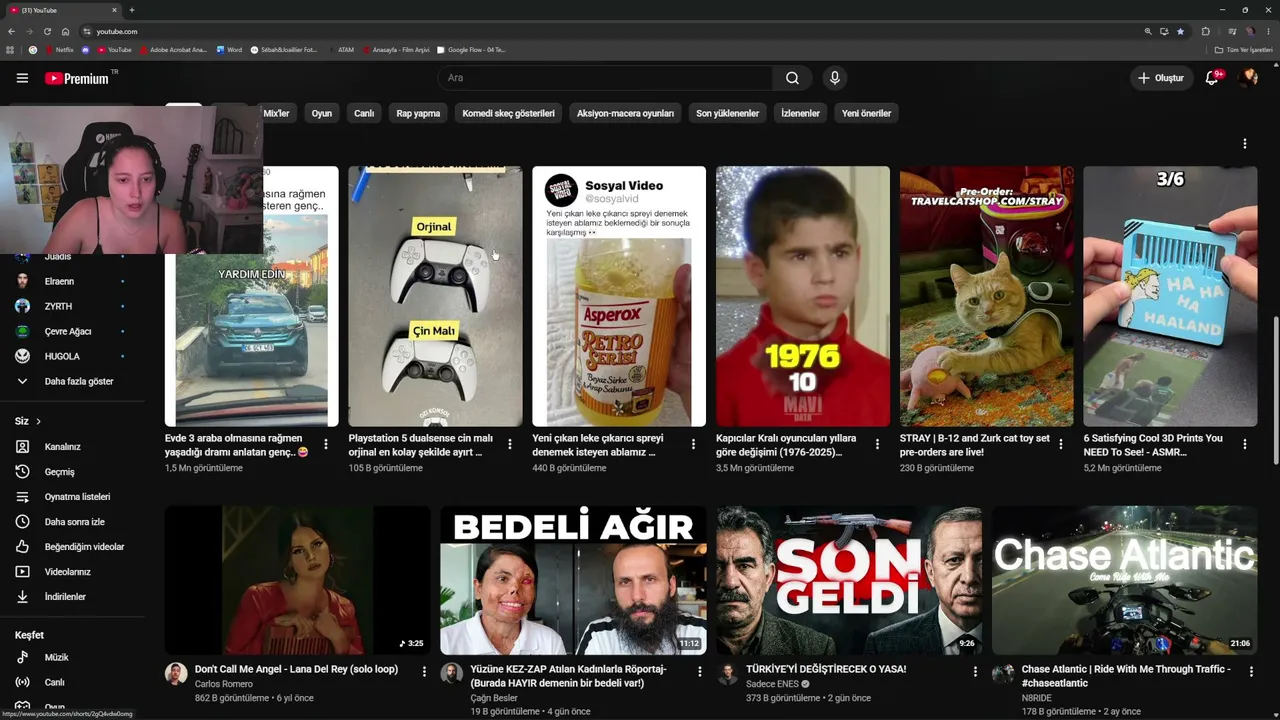Open Kanalınız in the sidebar
Screen dimensions: 1280x720
tap(62, 447)
